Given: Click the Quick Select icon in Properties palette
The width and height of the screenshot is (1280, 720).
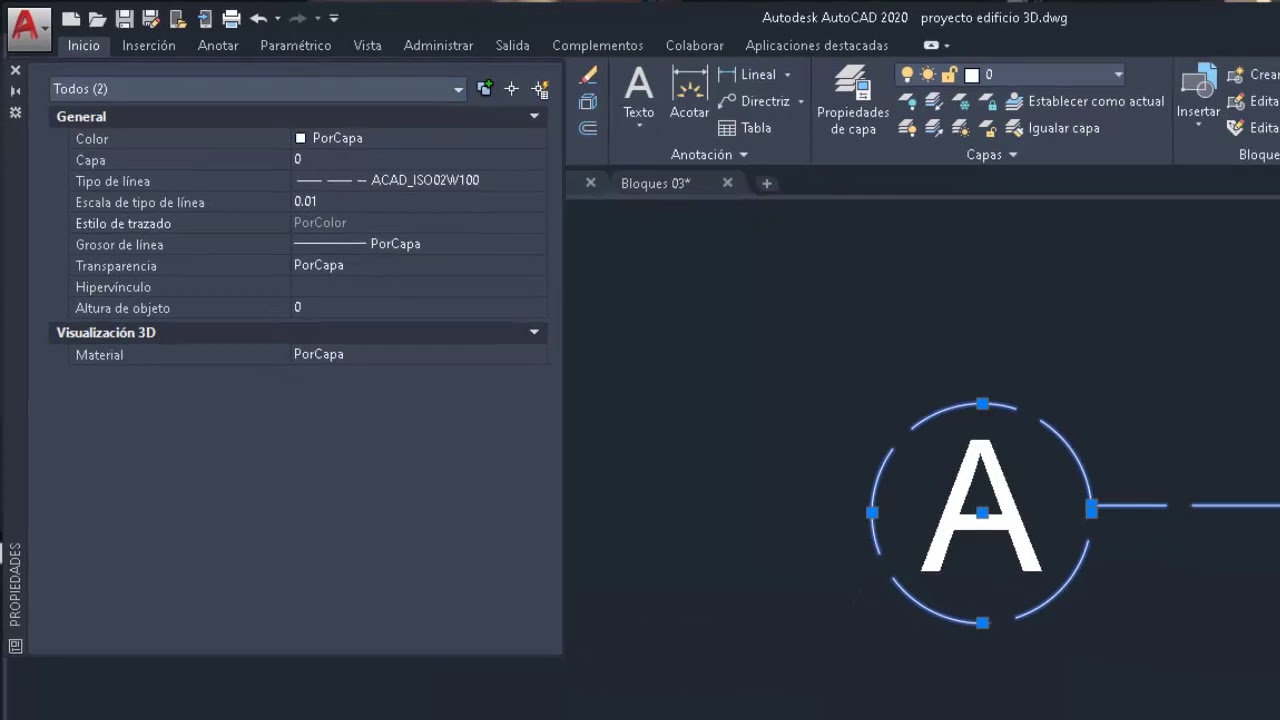Looking at the screenshot, I should click(540, 89).
